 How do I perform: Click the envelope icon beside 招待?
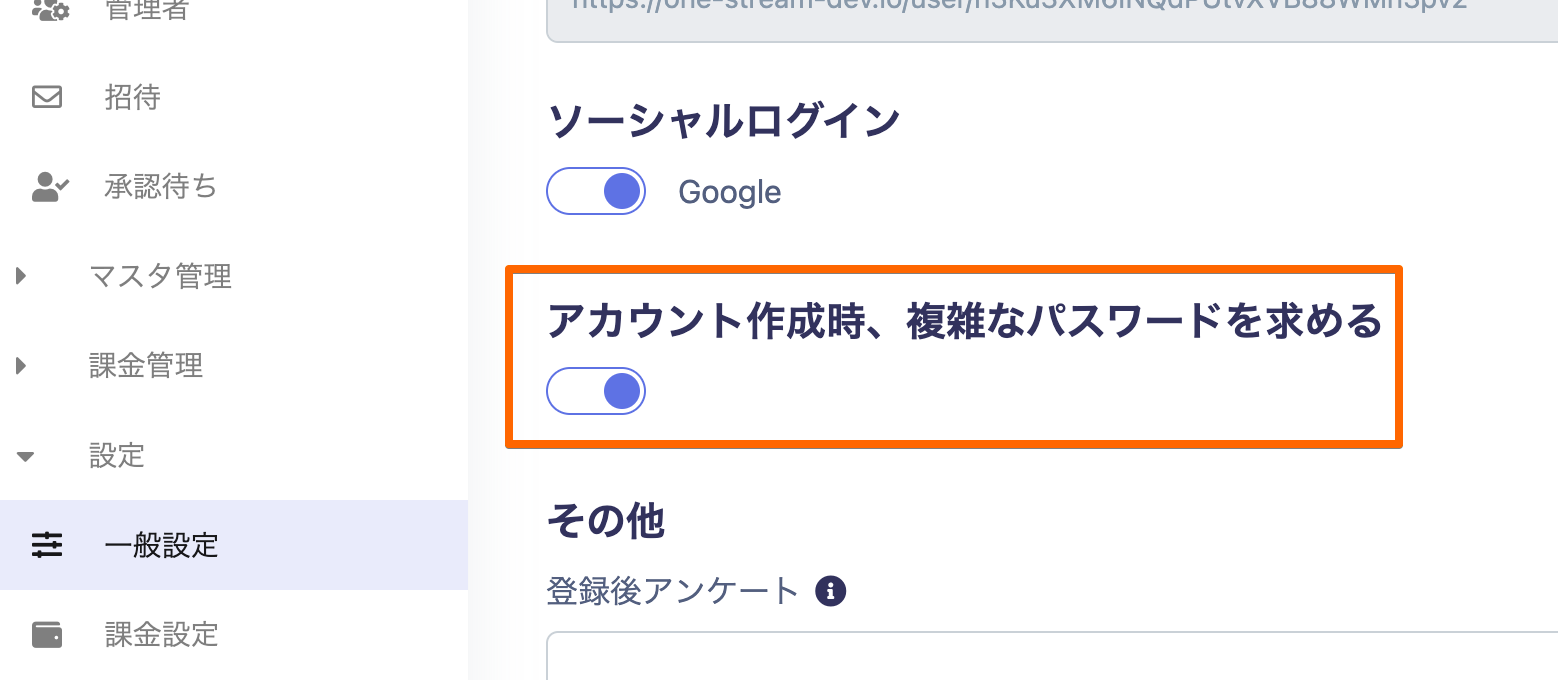47,97
